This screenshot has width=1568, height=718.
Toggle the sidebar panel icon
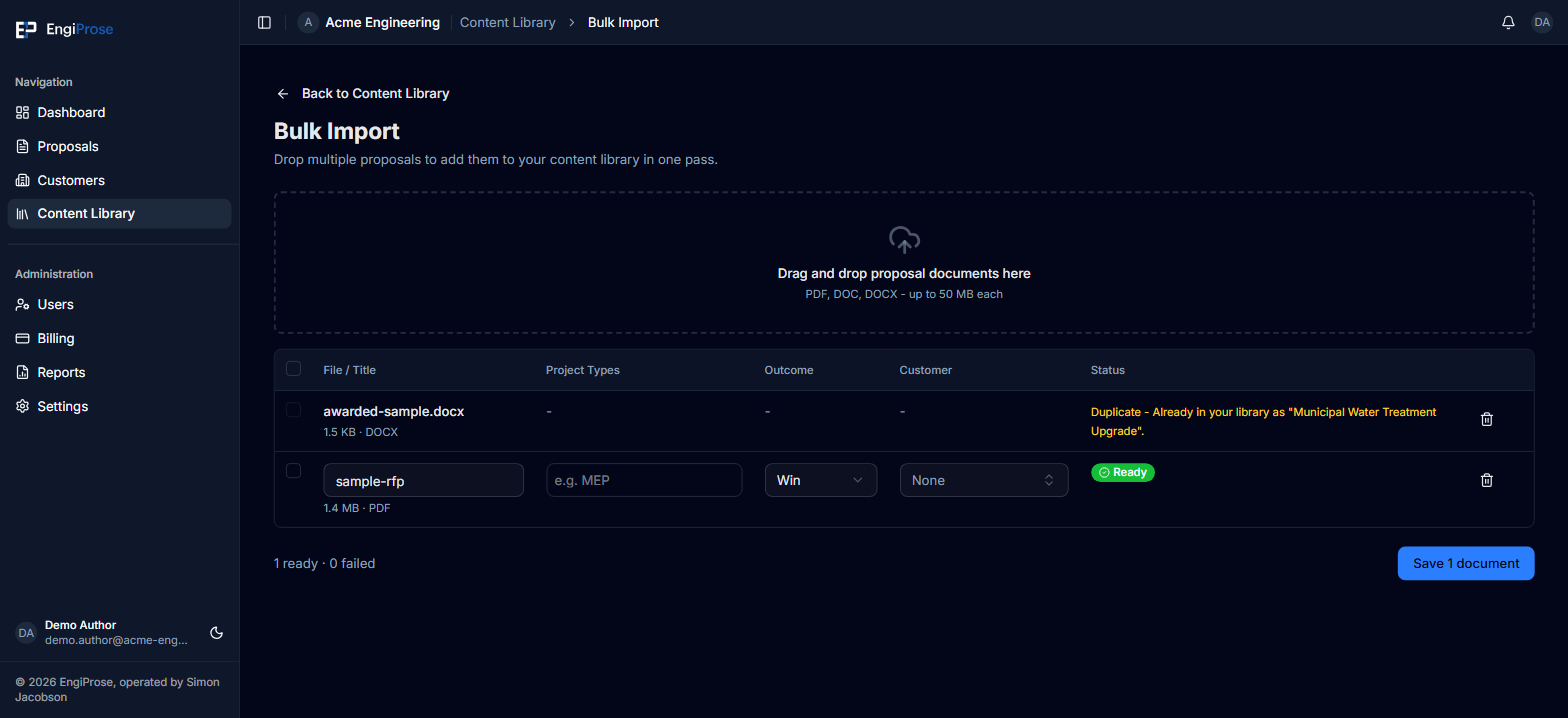[264, 22]
